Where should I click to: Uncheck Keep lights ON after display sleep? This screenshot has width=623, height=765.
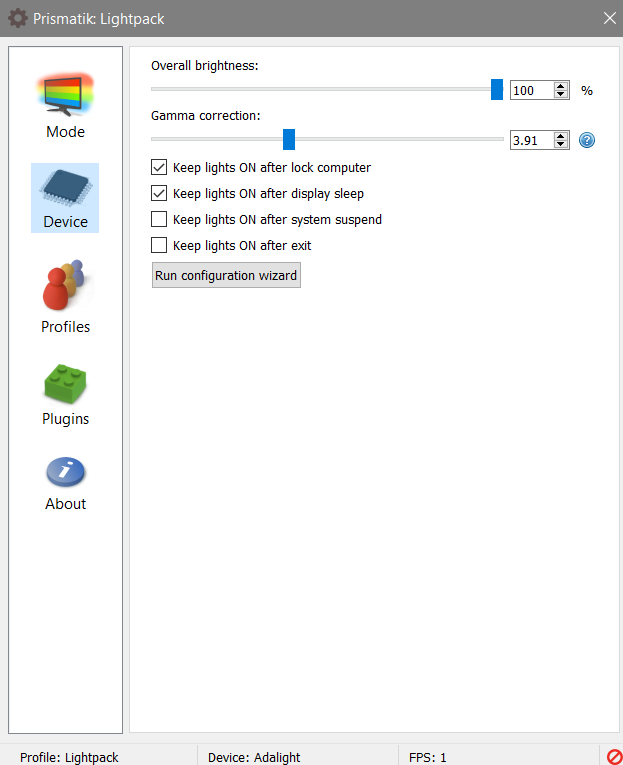click(x=159, y=193)
